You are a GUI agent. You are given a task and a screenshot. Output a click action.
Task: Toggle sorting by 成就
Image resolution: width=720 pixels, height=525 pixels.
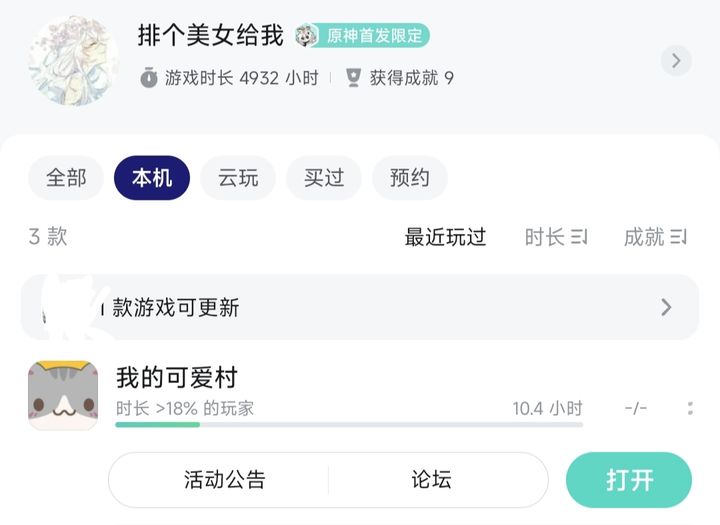click(x=655, y=237)
